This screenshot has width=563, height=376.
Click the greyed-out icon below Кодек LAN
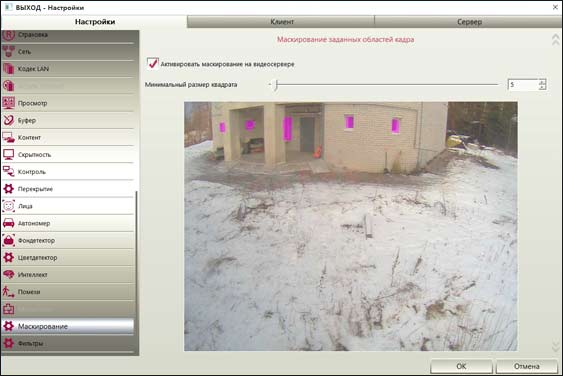9,86
